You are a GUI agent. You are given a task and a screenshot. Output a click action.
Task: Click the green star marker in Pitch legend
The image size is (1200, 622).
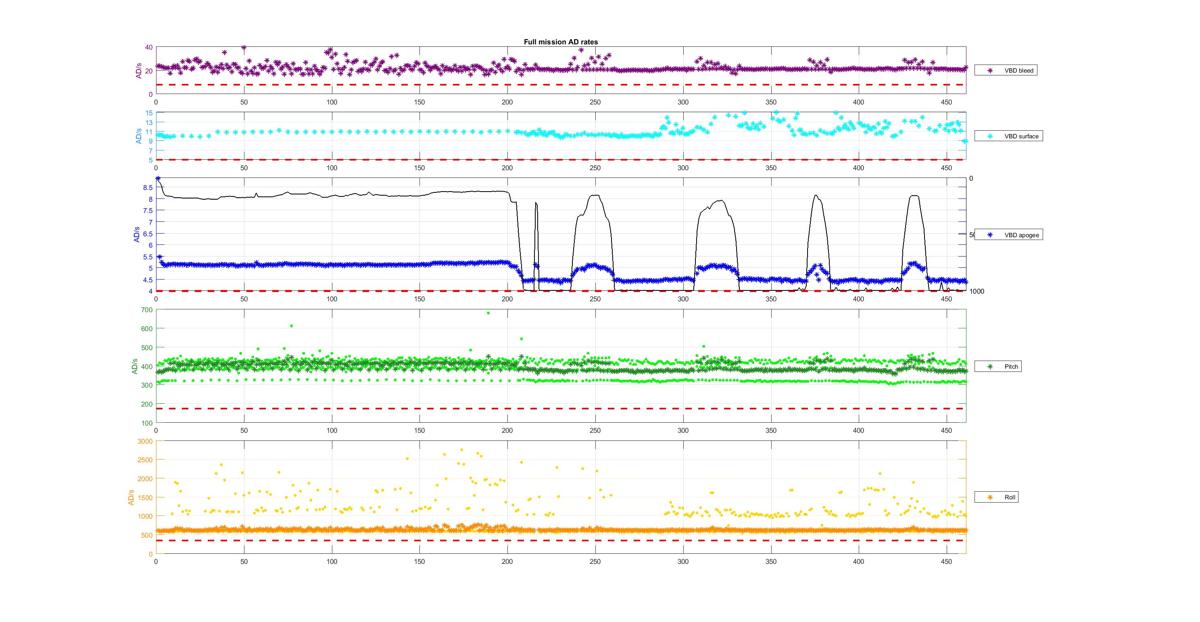pyautogui.click(x=989, y=366)
